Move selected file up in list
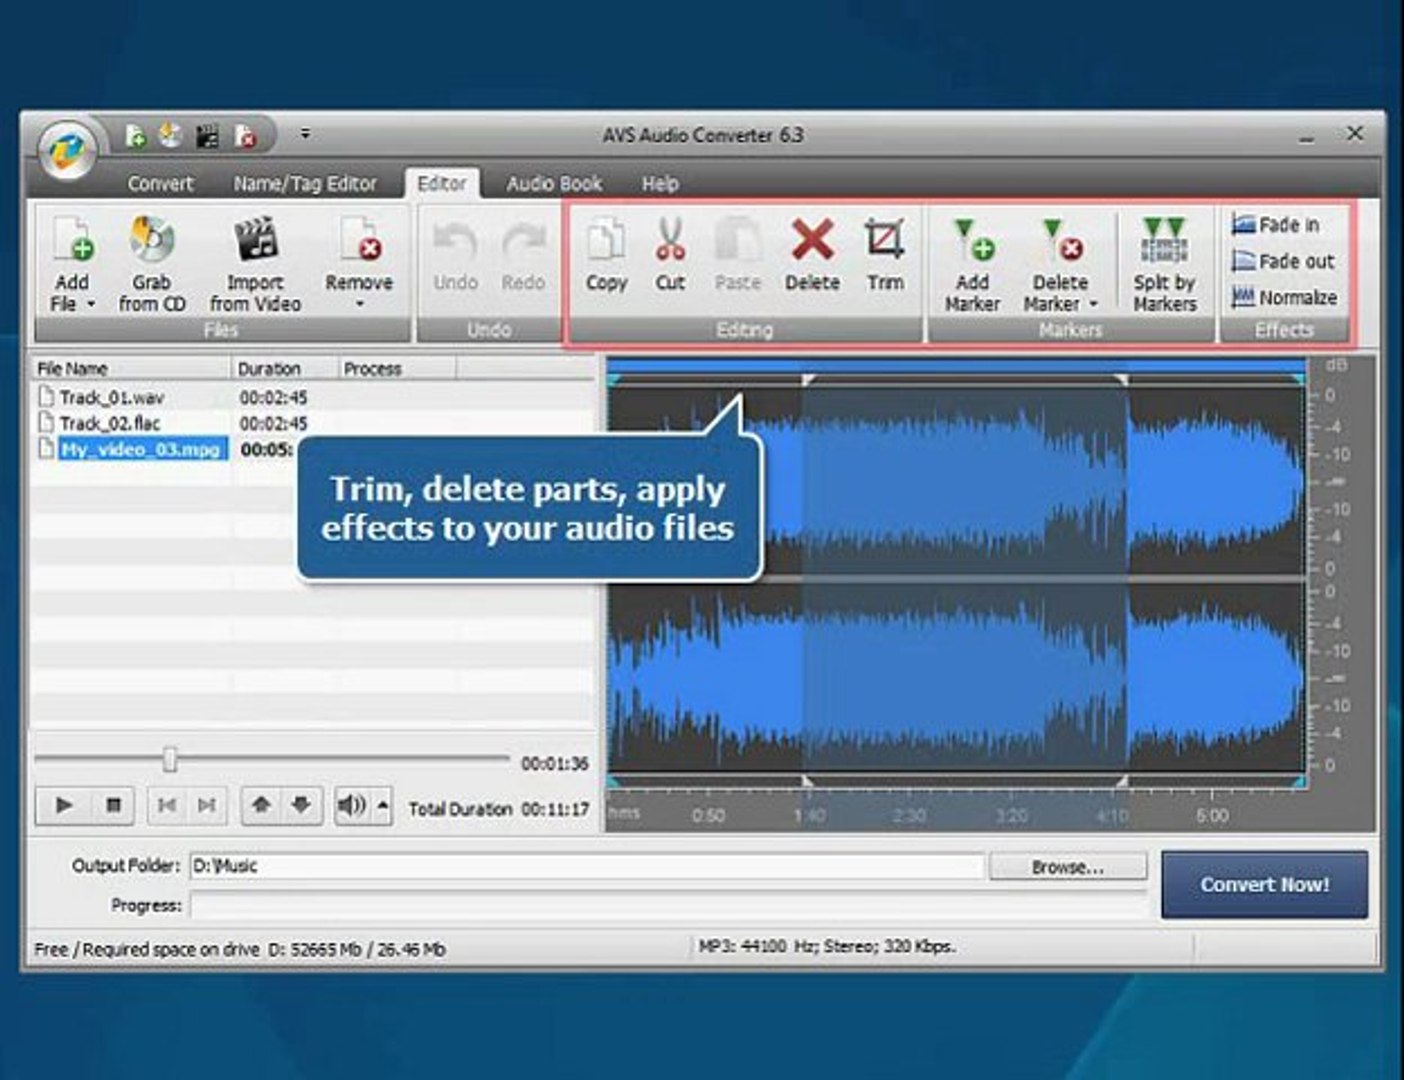 (261, 805)
